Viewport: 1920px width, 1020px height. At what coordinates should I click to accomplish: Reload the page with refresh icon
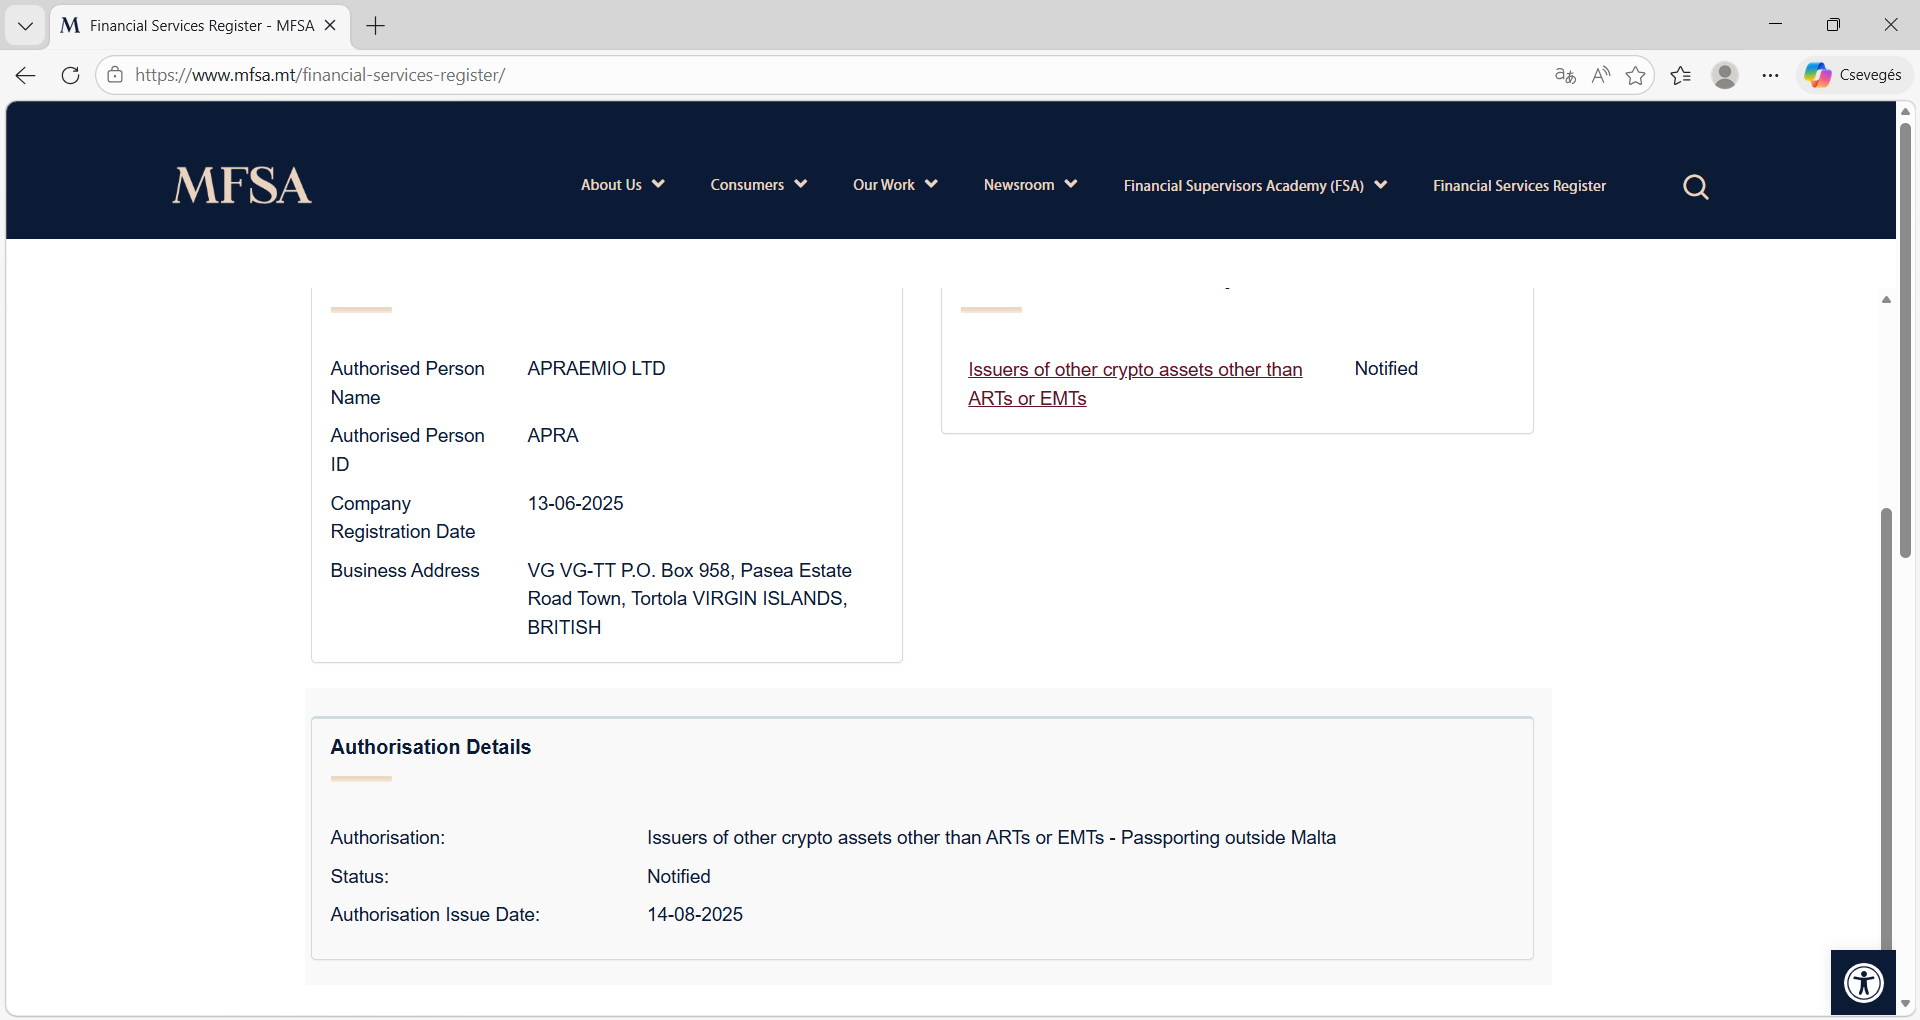tap(70, 75)
